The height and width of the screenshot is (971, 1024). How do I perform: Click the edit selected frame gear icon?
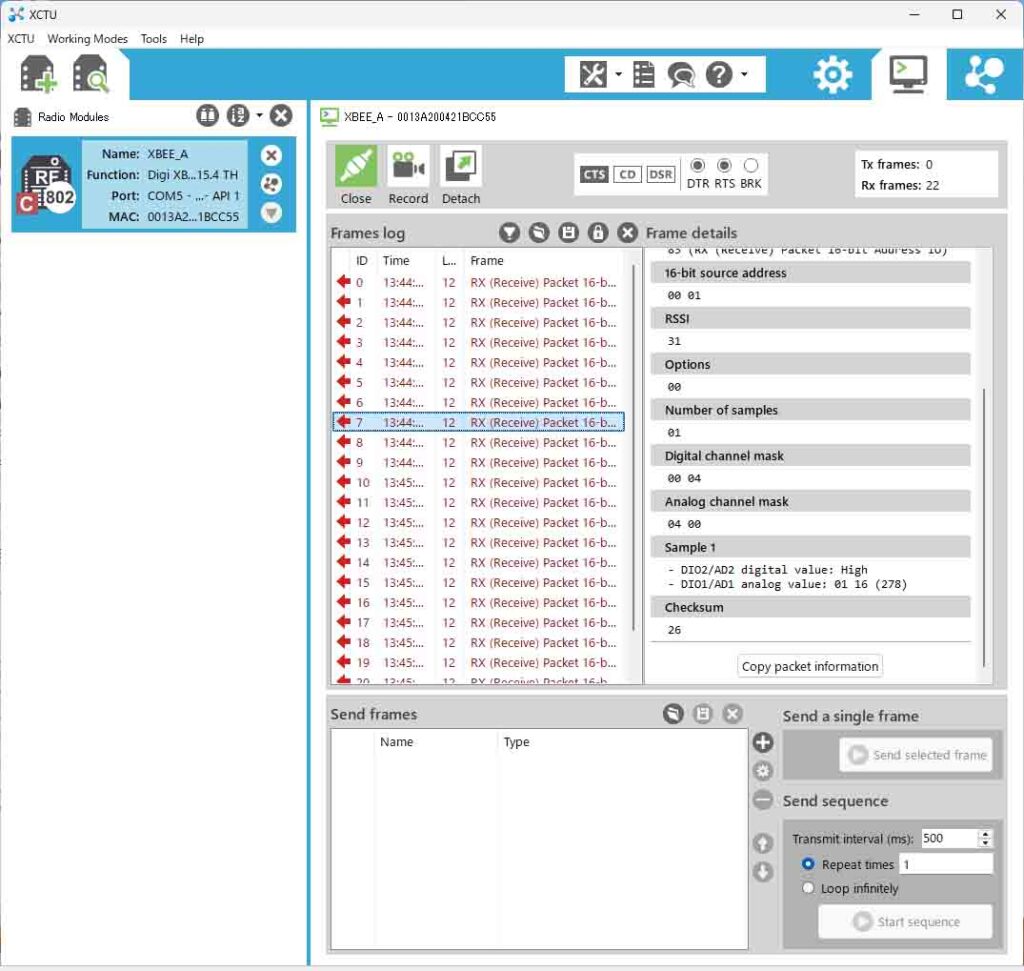763,771
